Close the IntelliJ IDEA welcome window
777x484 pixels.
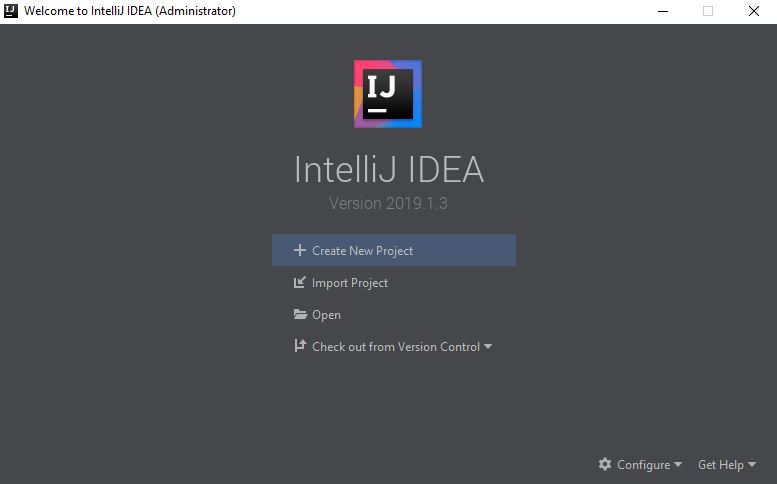point(754,11)
